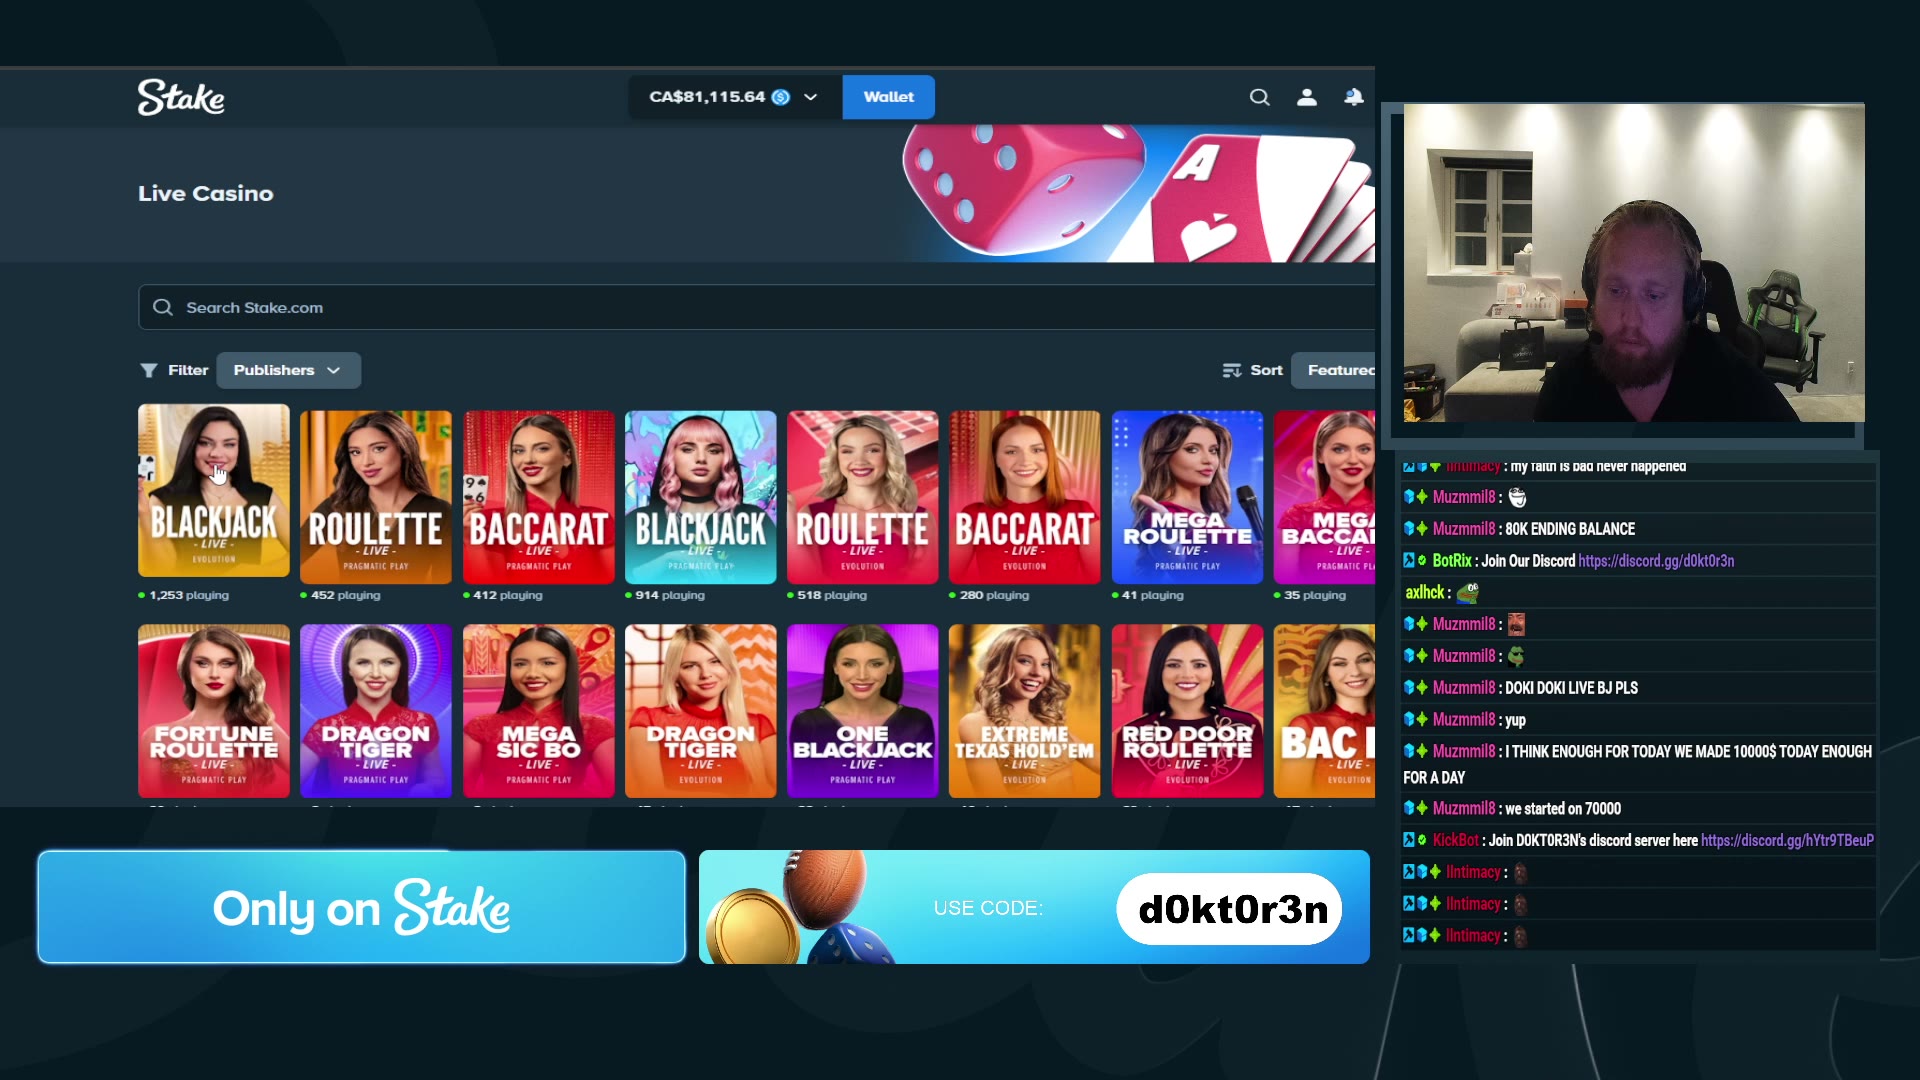Click the Live Casino page heading
The image size is (1920, 1080).
[205, 194]
